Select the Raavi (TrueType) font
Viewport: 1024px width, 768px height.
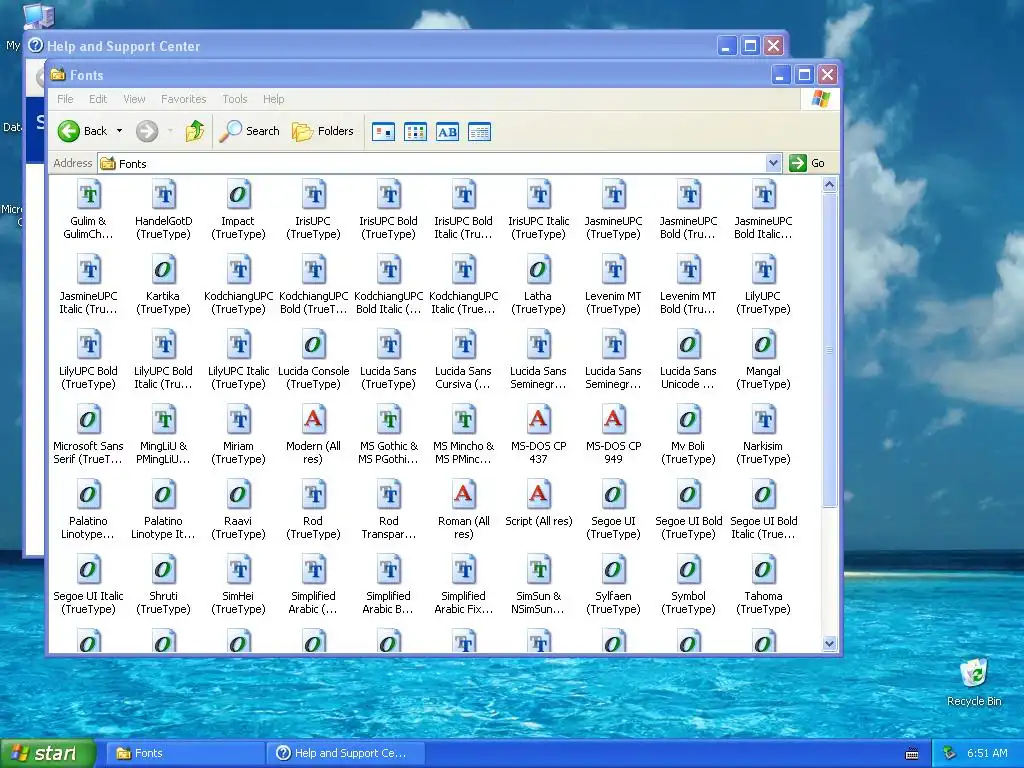[x=238, y=509]
